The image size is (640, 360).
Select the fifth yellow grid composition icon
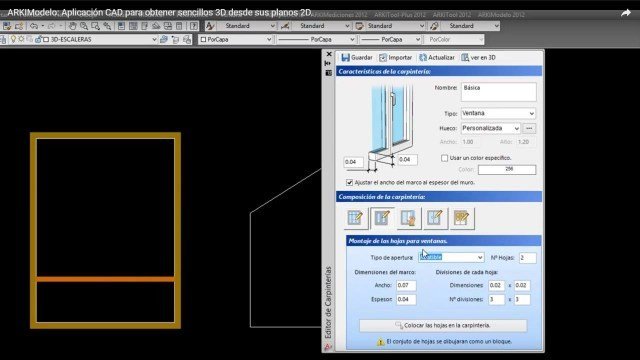pos(461,218)
